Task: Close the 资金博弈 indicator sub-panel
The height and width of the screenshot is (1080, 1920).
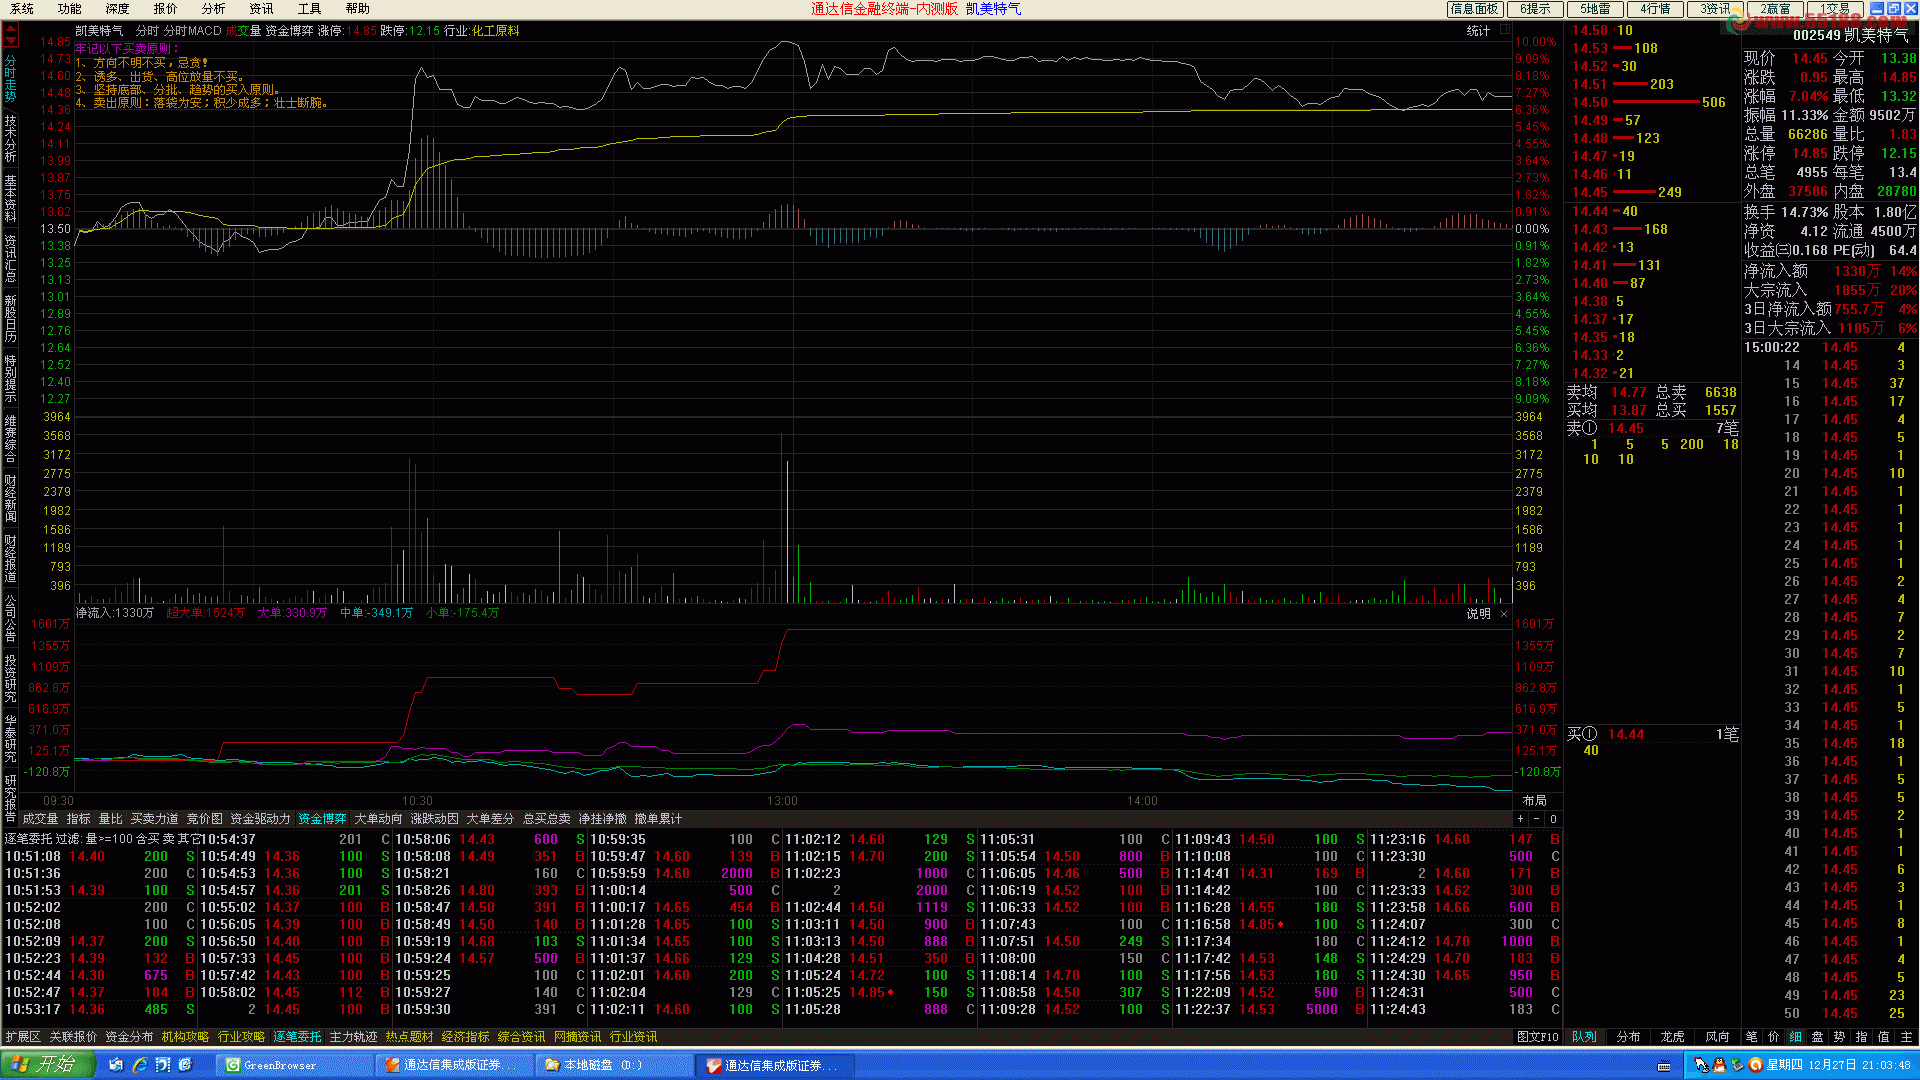Action: tap(1504, 614)
